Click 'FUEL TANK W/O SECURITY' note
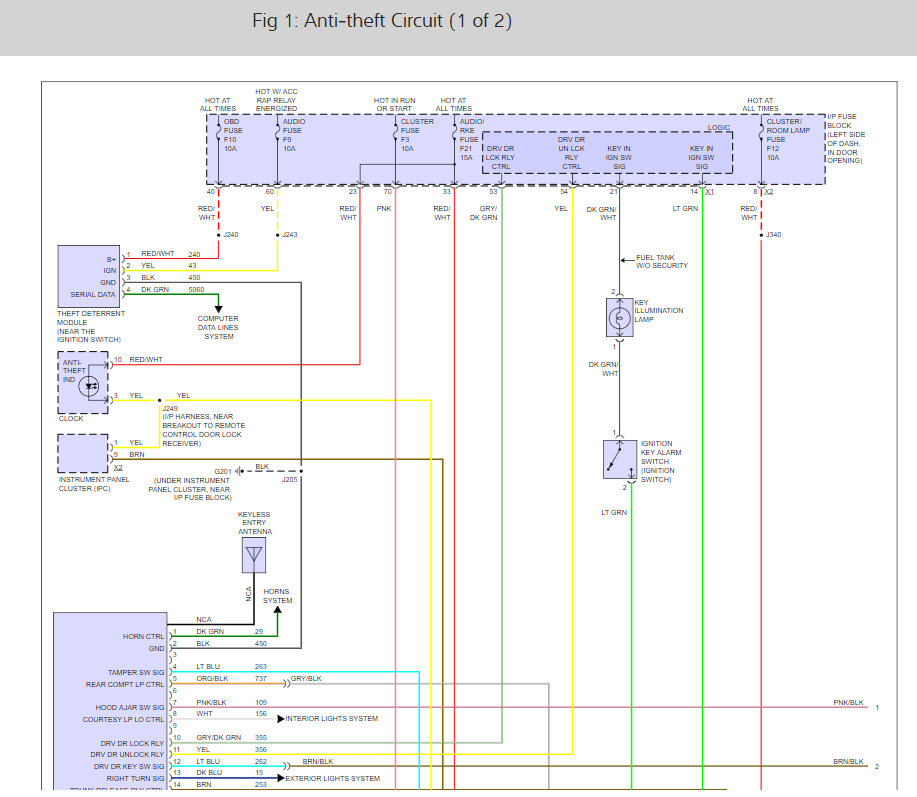 click(x=662, y=261)
